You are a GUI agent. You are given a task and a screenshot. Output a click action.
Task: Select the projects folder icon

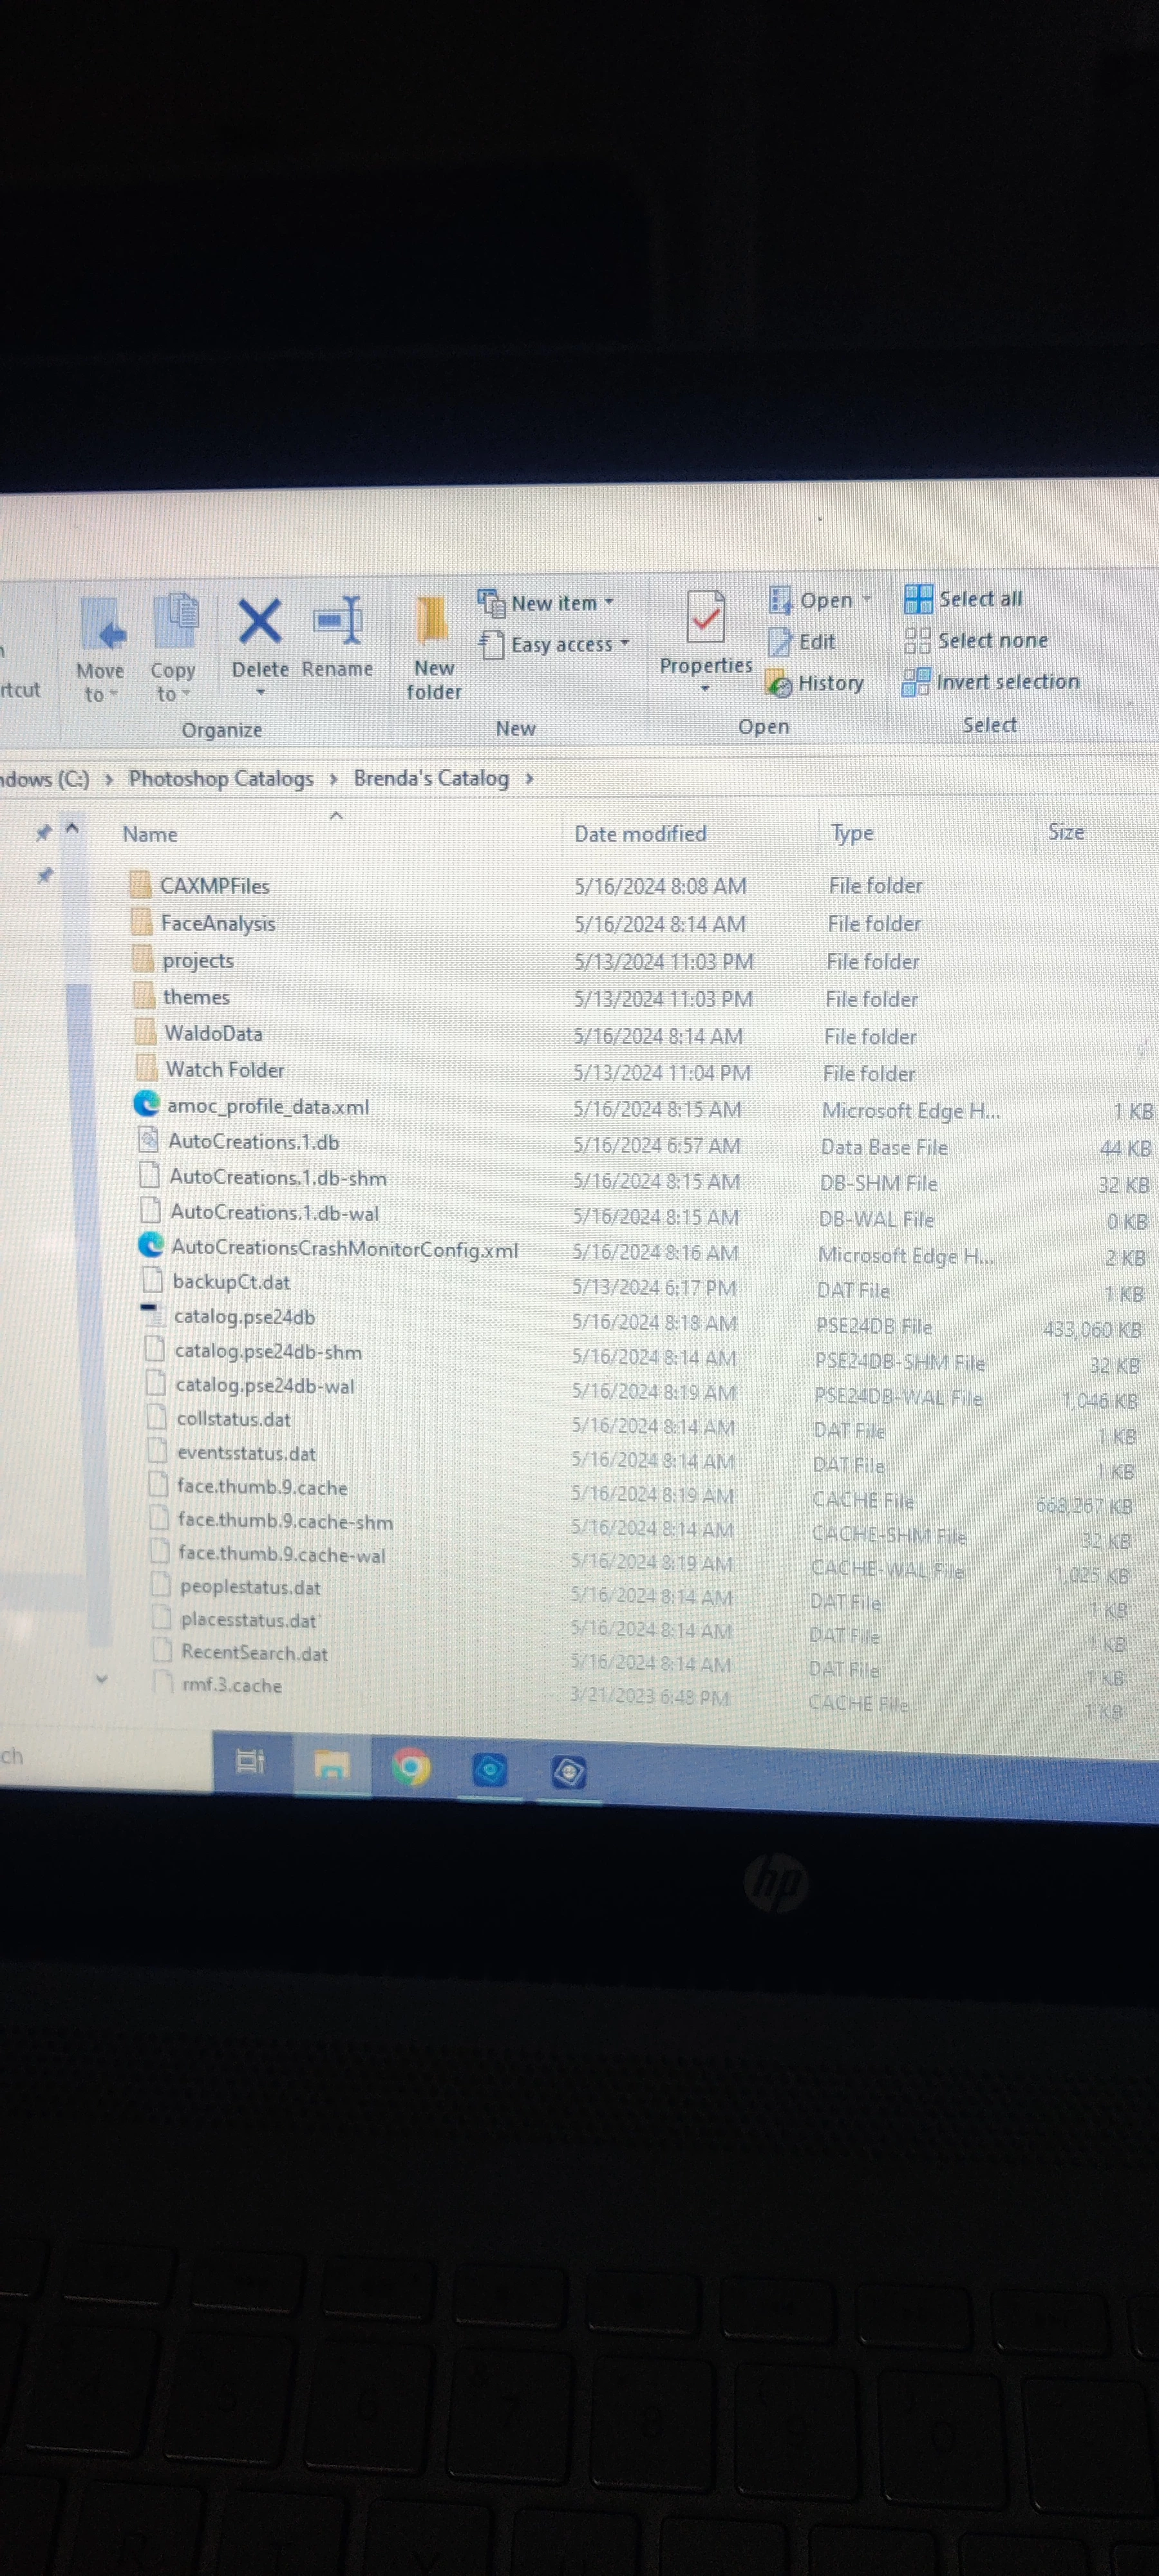144,959
